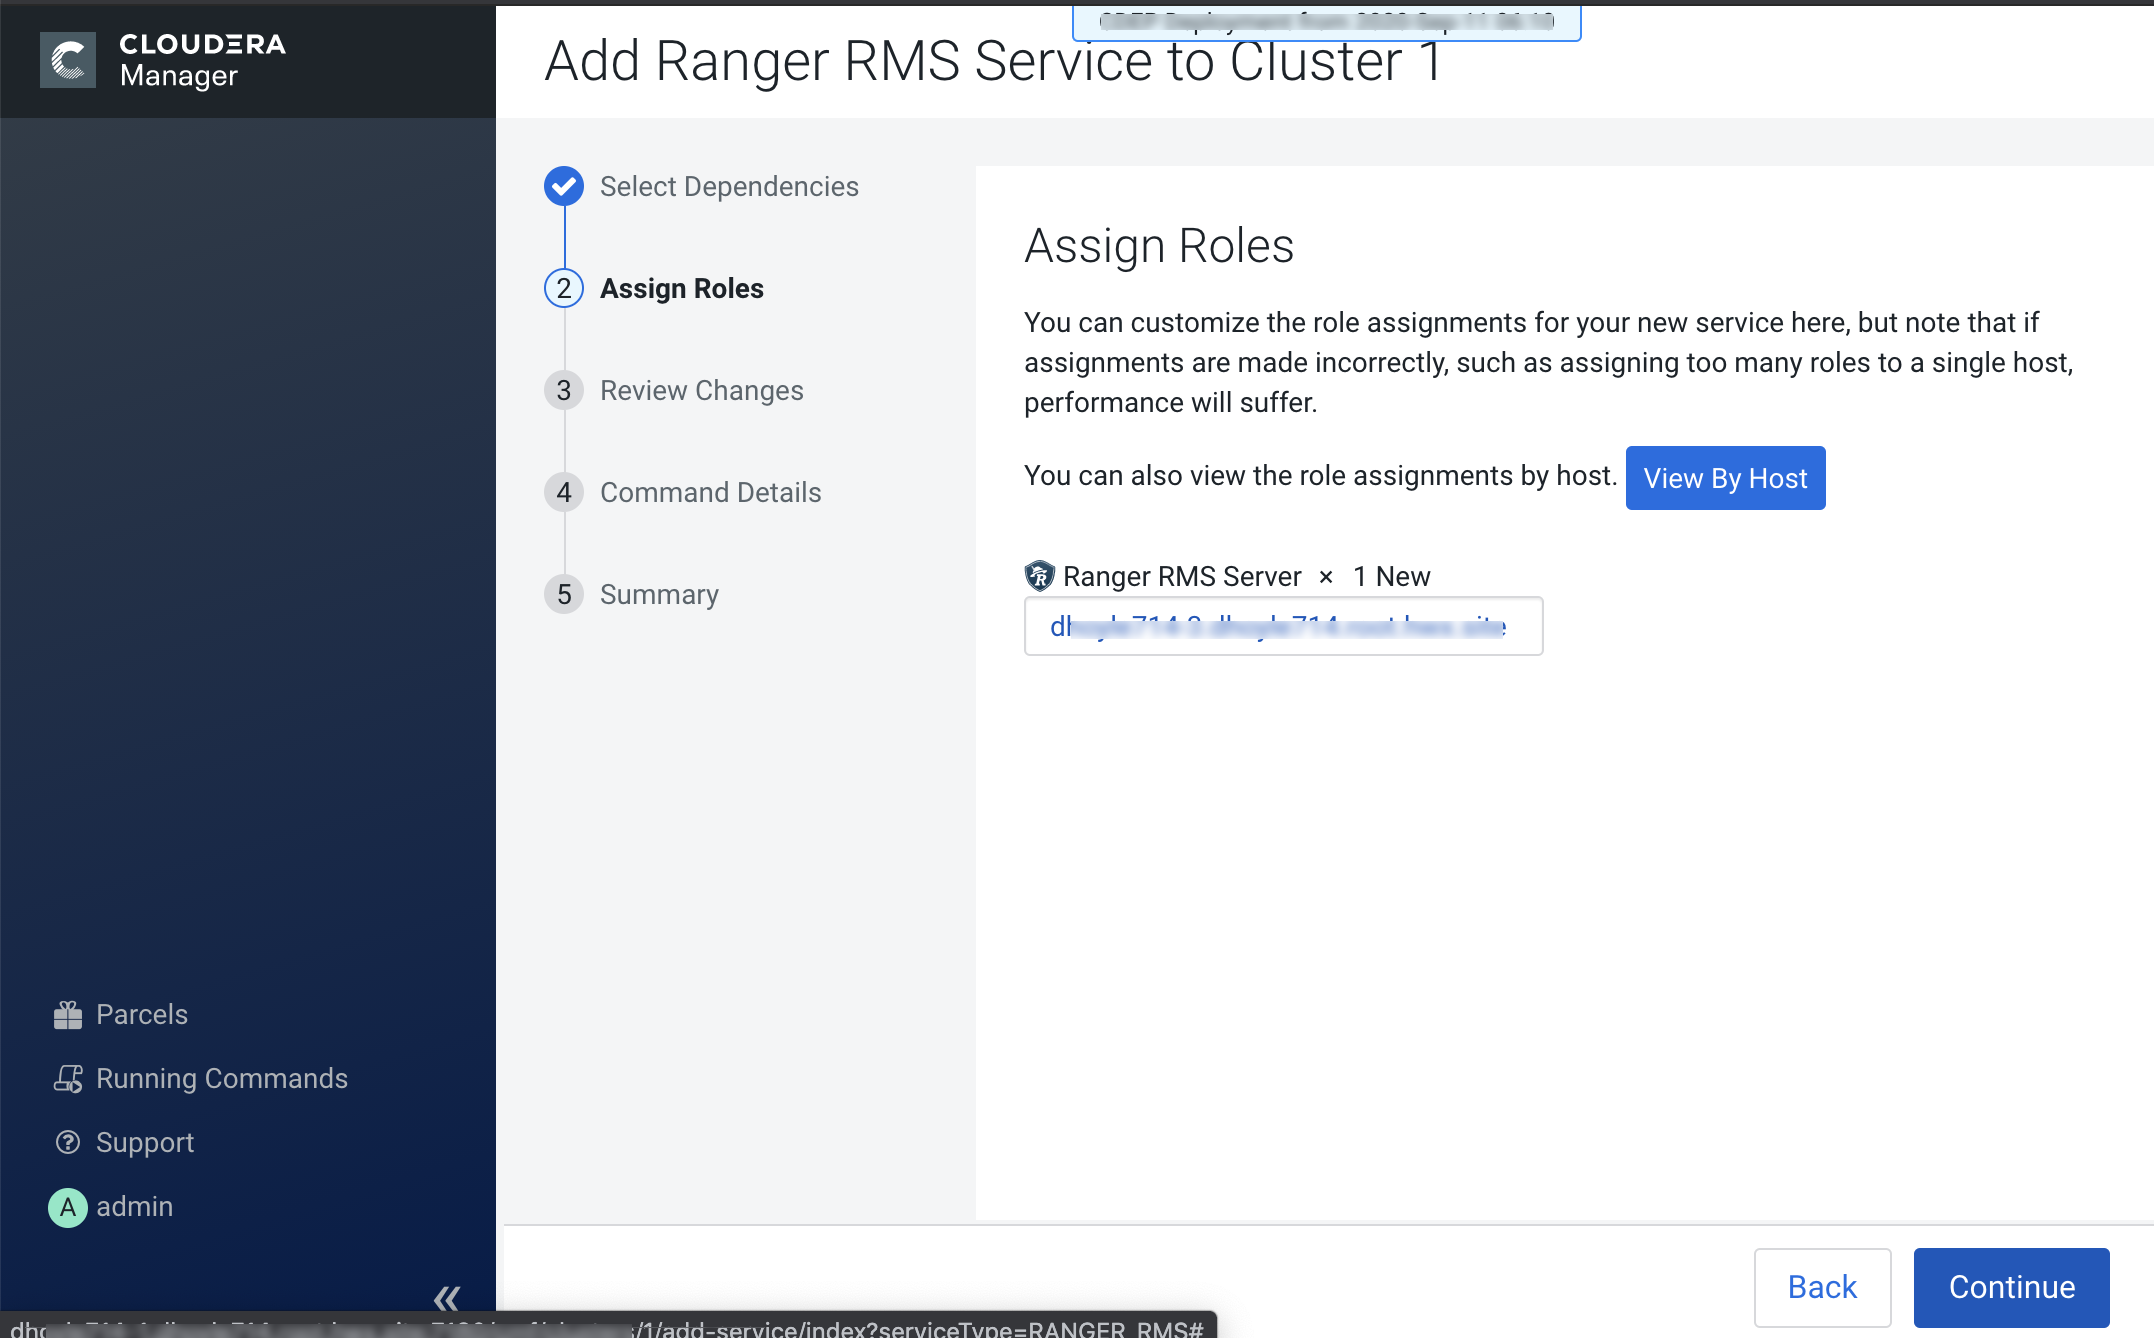Click the Parcels gift box icon
This screenshot has width=2154, height=1338.
(68, 1015)
